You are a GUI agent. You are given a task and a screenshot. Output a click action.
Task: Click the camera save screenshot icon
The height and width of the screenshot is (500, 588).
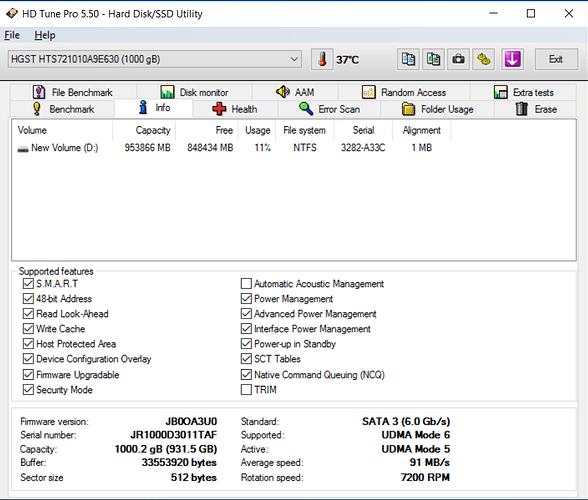tap(458, 59)
